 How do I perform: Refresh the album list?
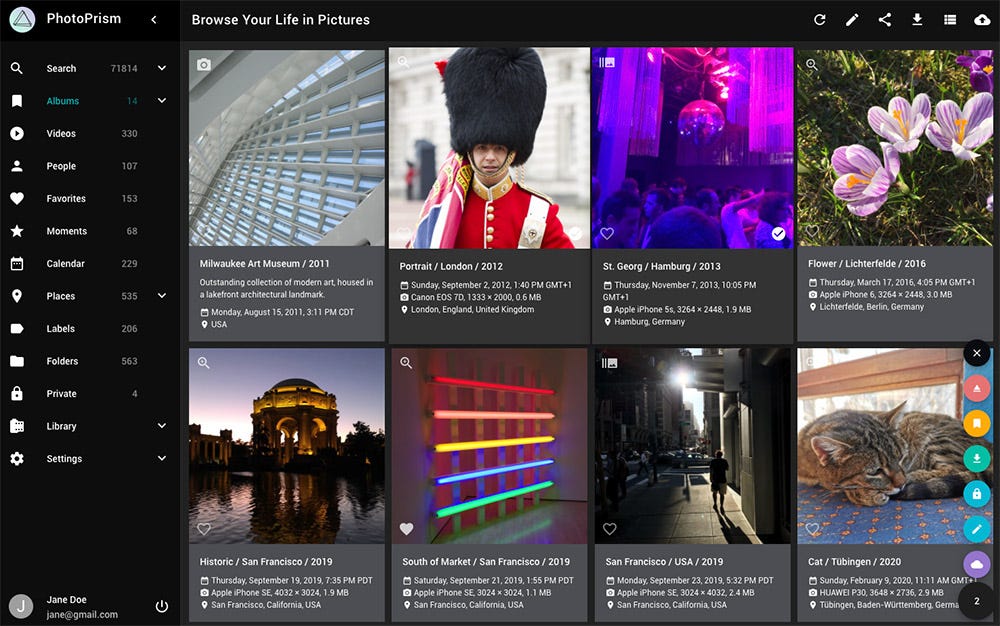[820, 19]
